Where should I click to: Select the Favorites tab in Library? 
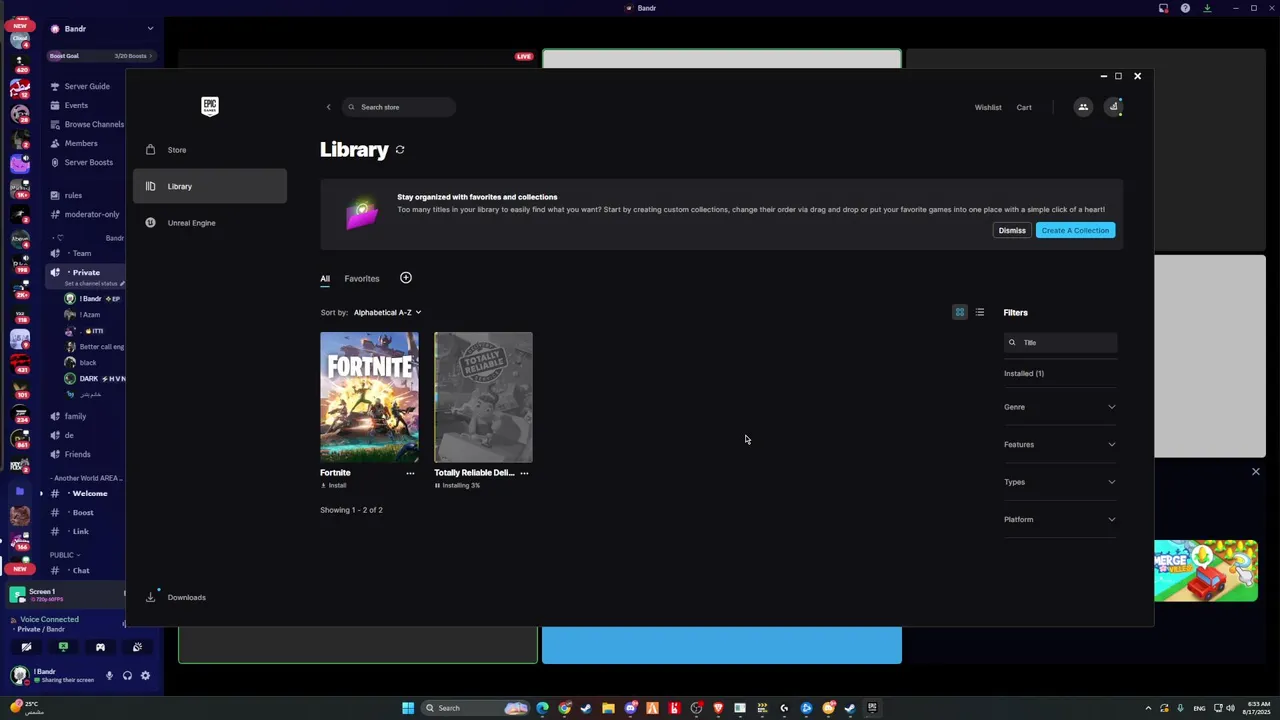362,279
